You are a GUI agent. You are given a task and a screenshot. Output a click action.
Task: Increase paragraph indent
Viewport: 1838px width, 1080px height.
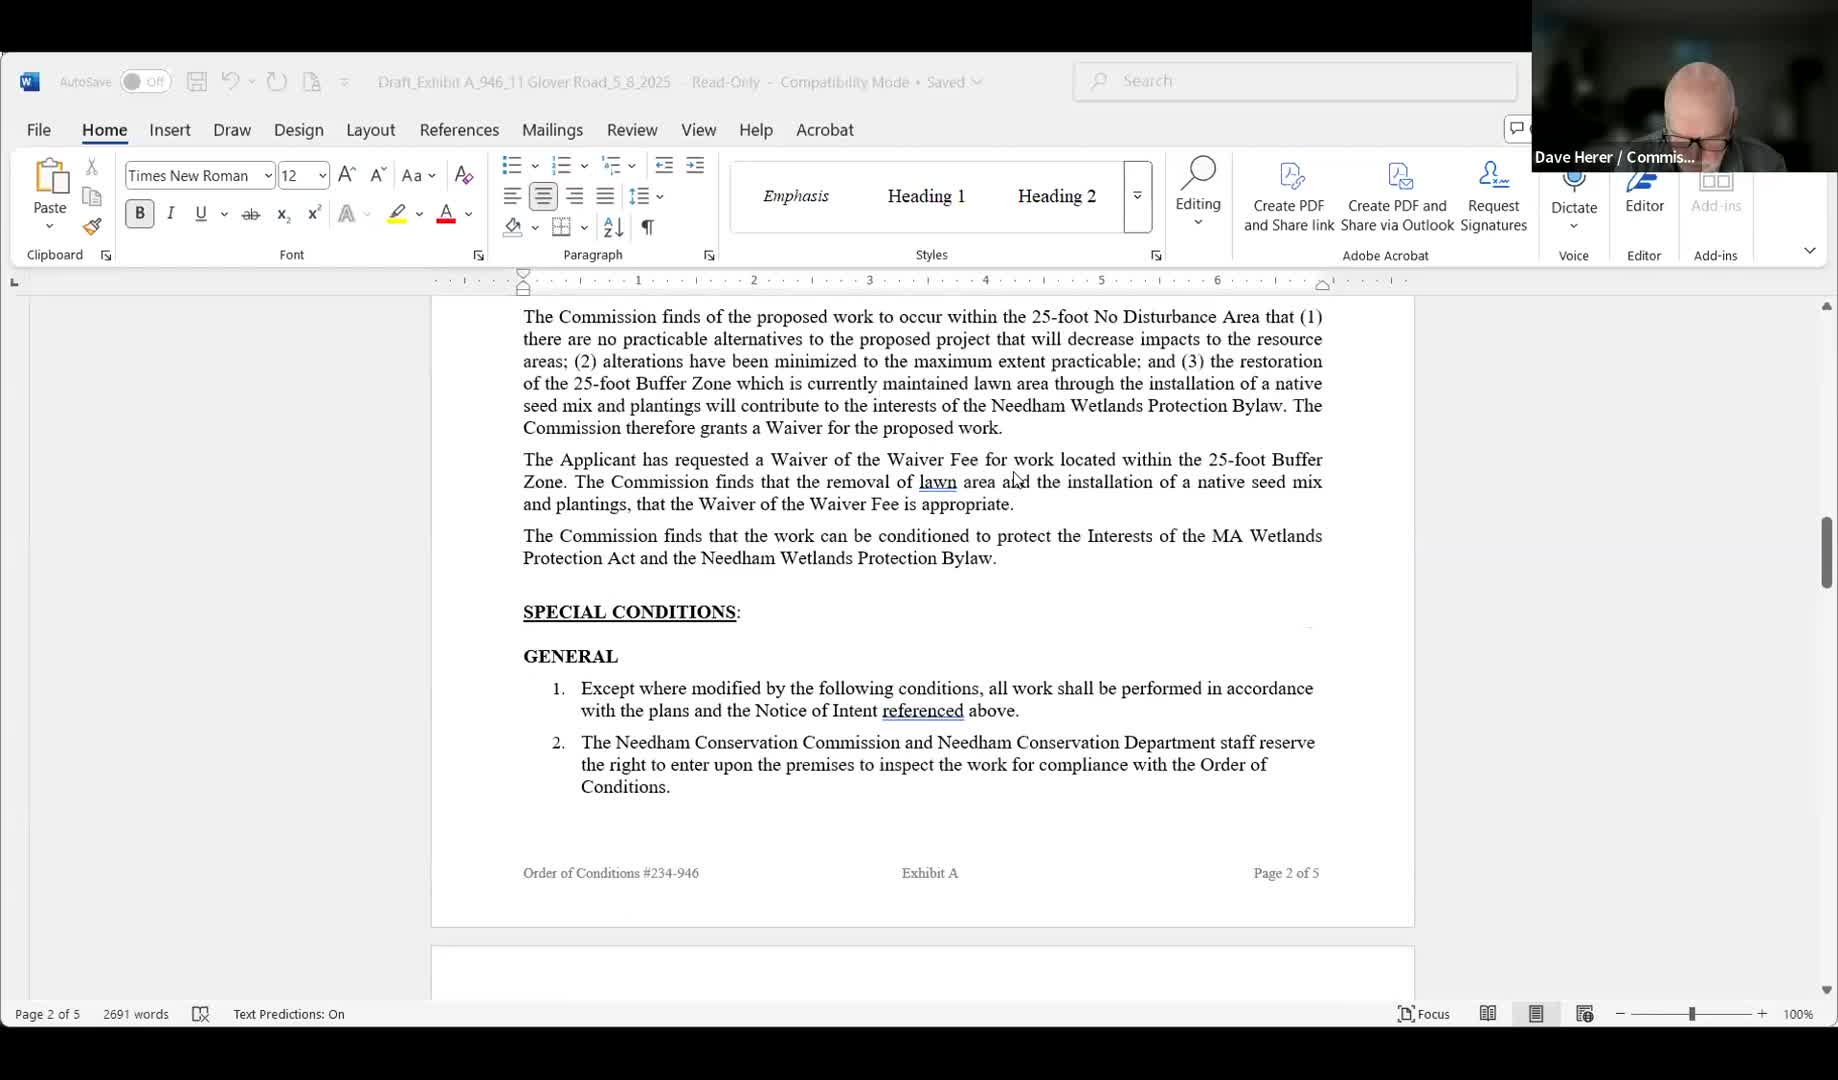(695, 165)
